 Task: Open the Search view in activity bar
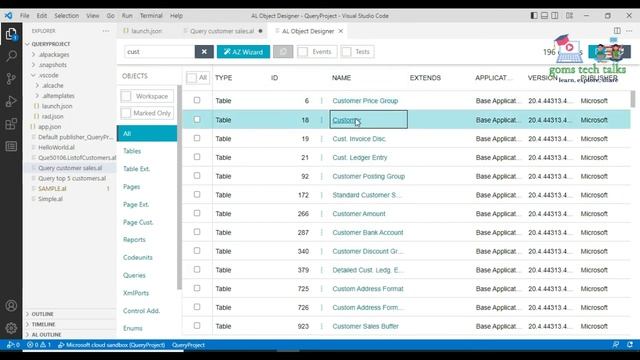[11, 56]
